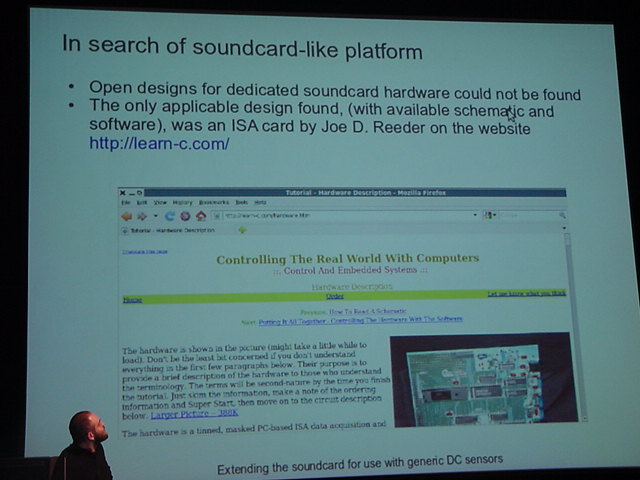Viewport: 640px width, 480px height.
Task: Click the Firefox search input box
Action: click(x=528, y=215)
